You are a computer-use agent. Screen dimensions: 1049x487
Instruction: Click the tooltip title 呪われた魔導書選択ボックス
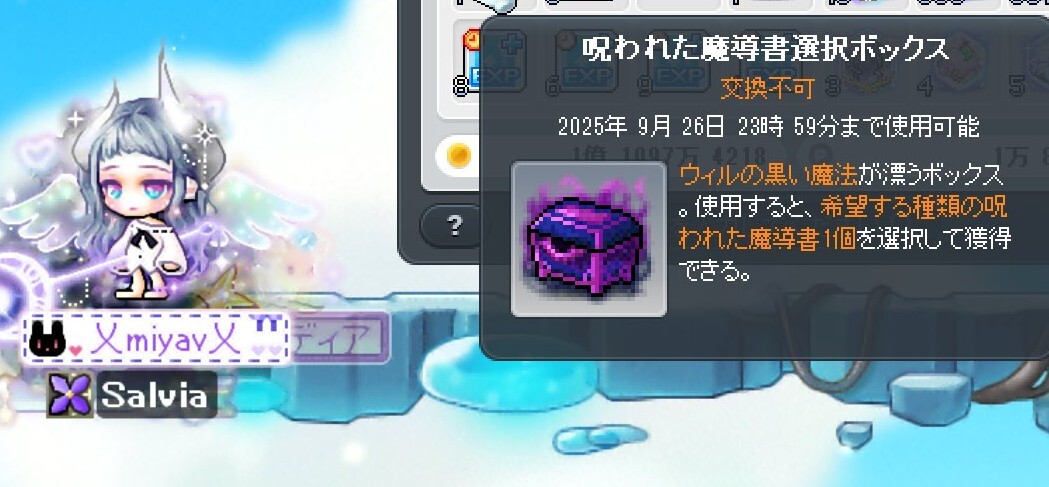[765, 48]
